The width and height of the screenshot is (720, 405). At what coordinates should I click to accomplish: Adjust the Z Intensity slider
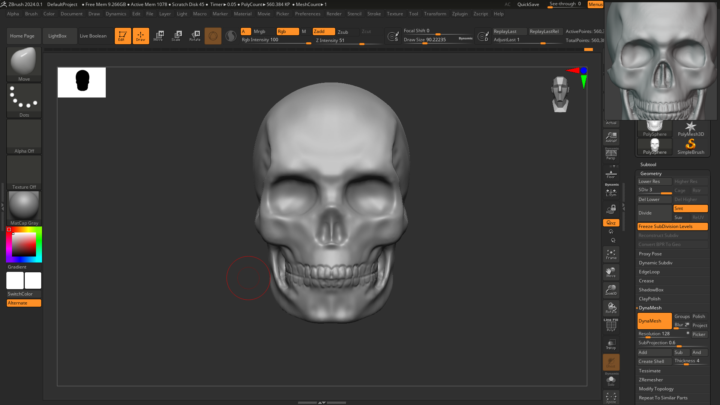(x=347, y=41)
